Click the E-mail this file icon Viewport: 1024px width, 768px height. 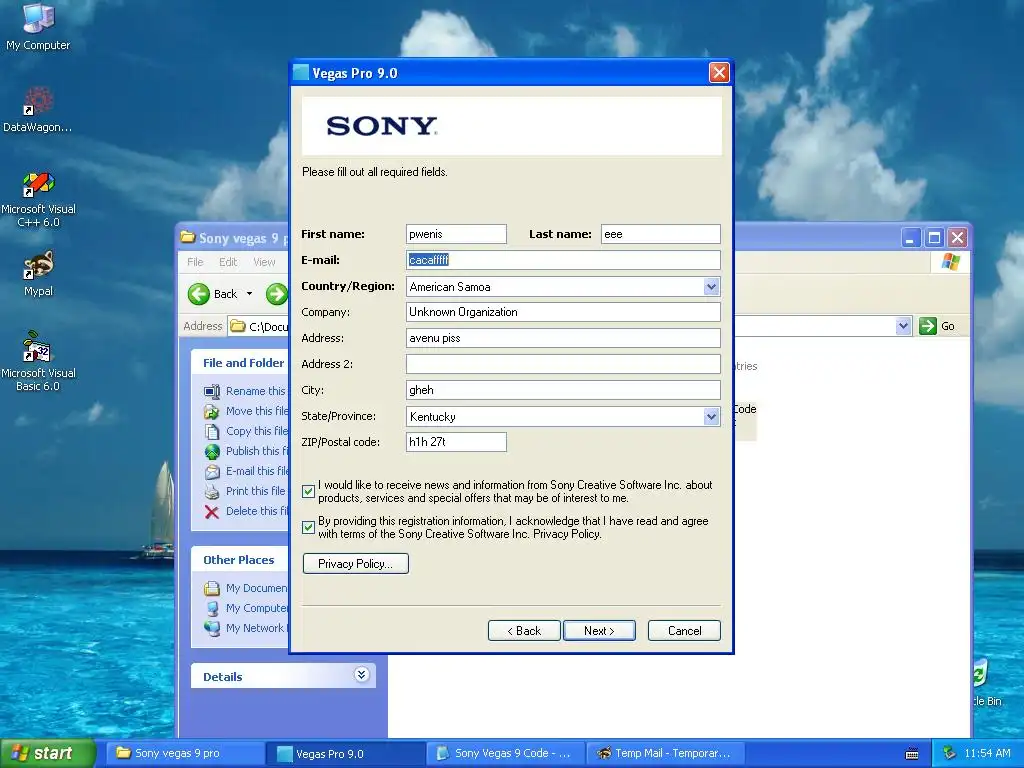tap(212, 472)
